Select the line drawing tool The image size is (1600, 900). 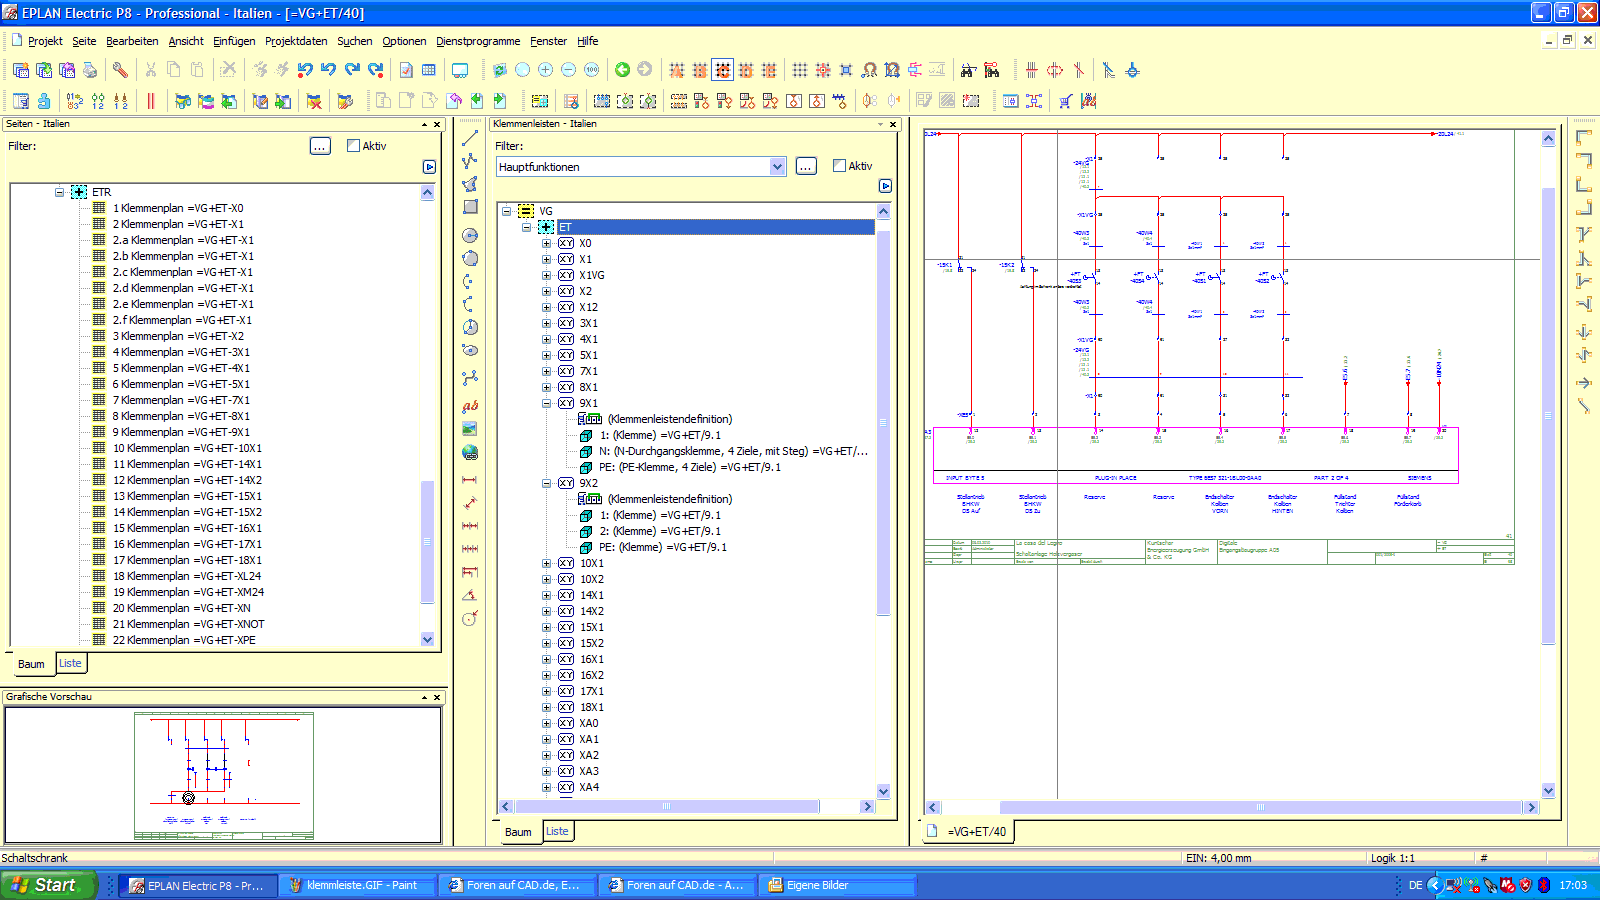(470, 138)
